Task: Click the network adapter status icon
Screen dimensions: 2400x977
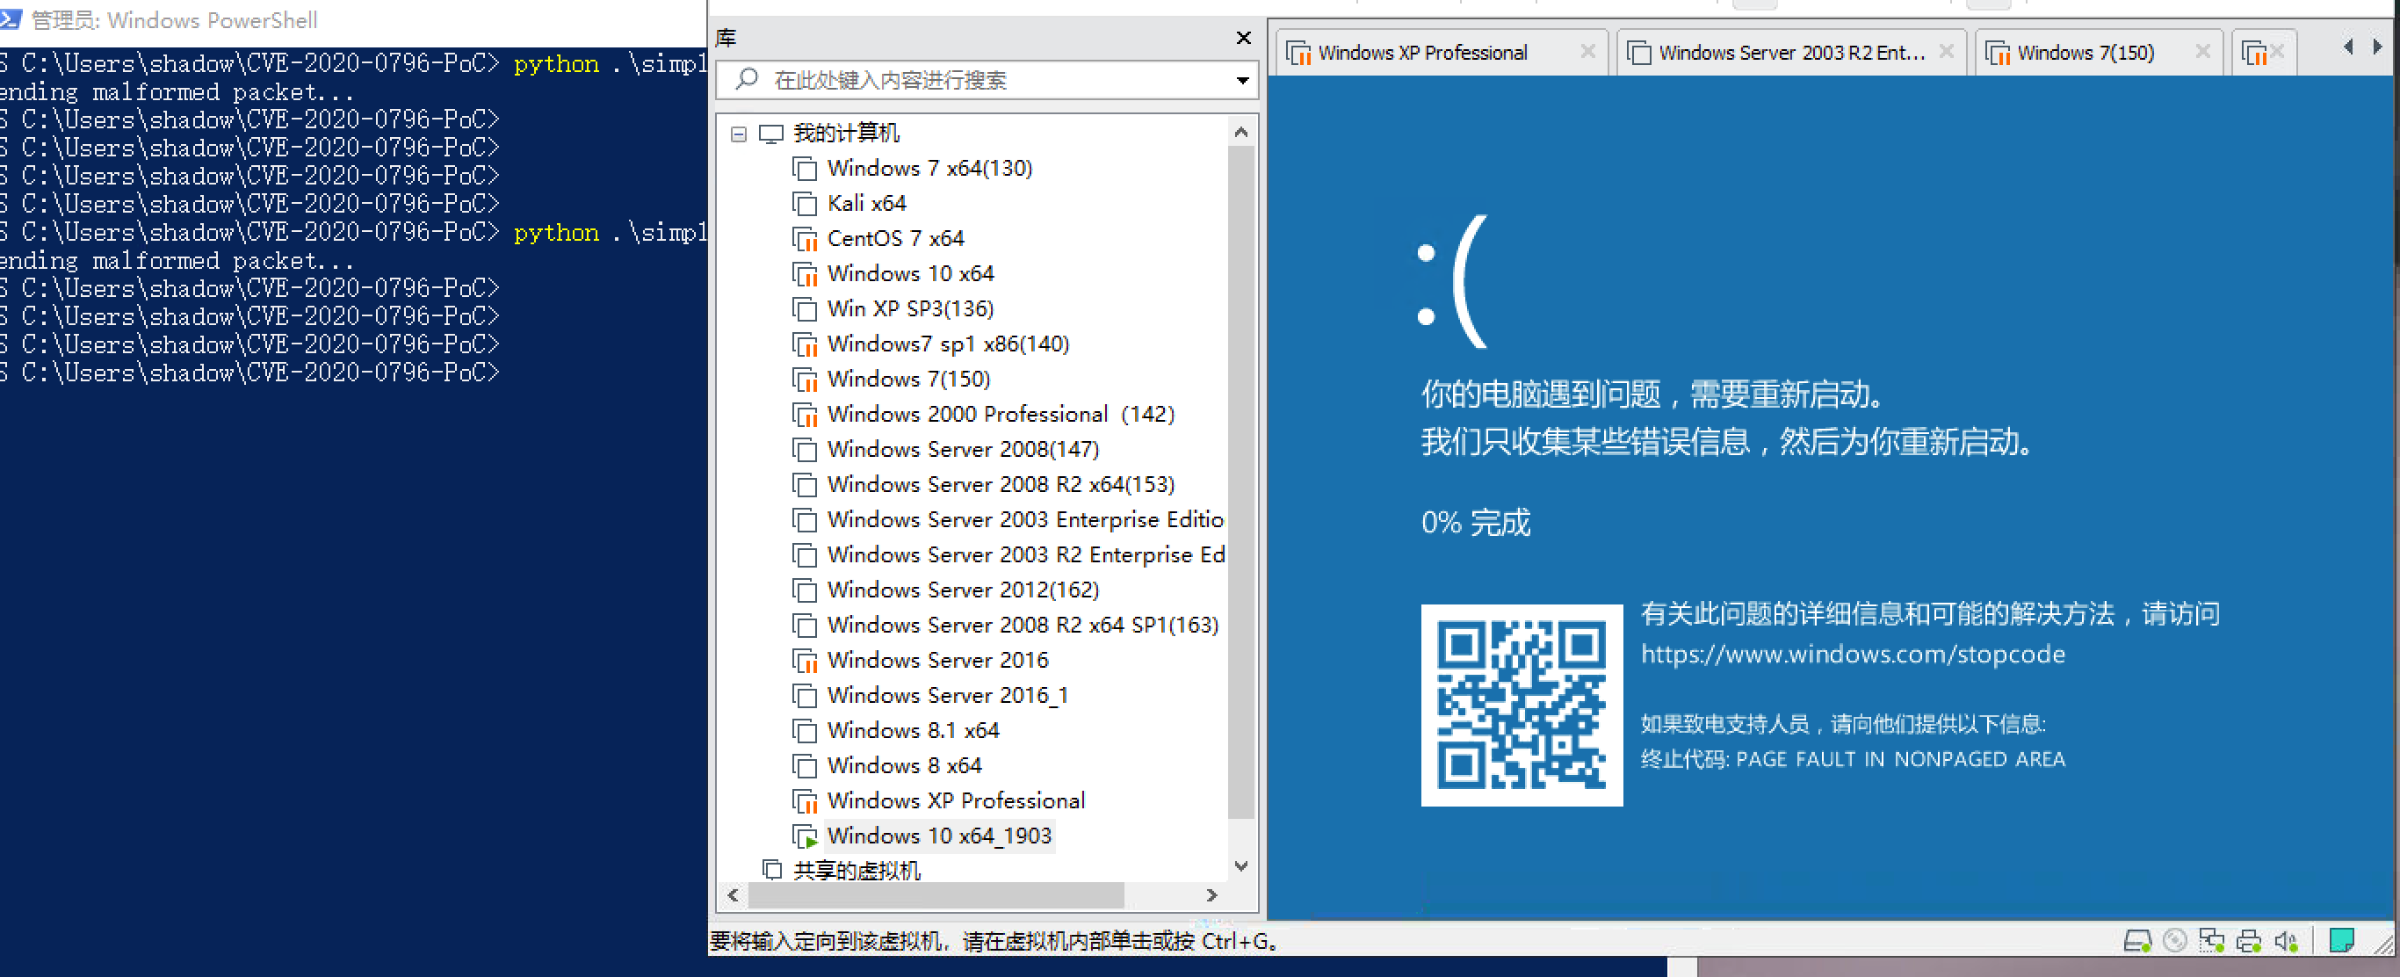Action: [x=2211, y=941]
